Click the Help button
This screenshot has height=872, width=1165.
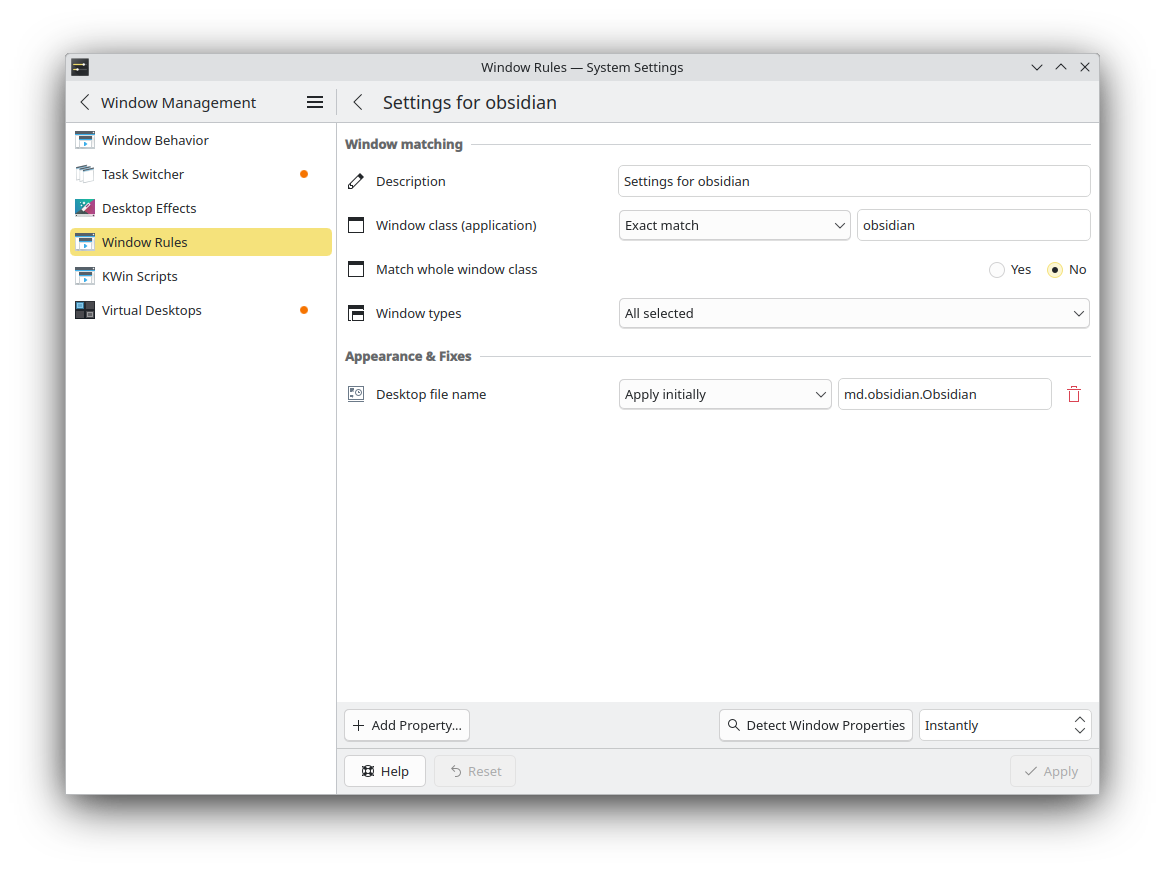tap(385, 771)
